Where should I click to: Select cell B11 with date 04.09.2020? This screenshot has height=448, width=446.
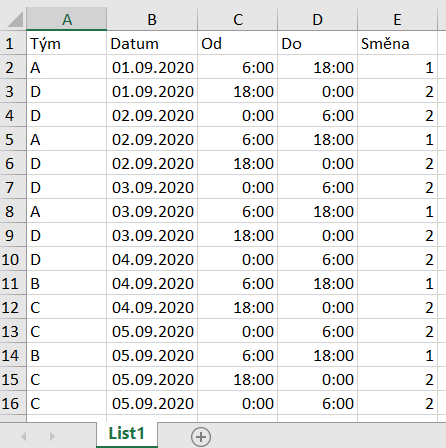pos(152,283)
